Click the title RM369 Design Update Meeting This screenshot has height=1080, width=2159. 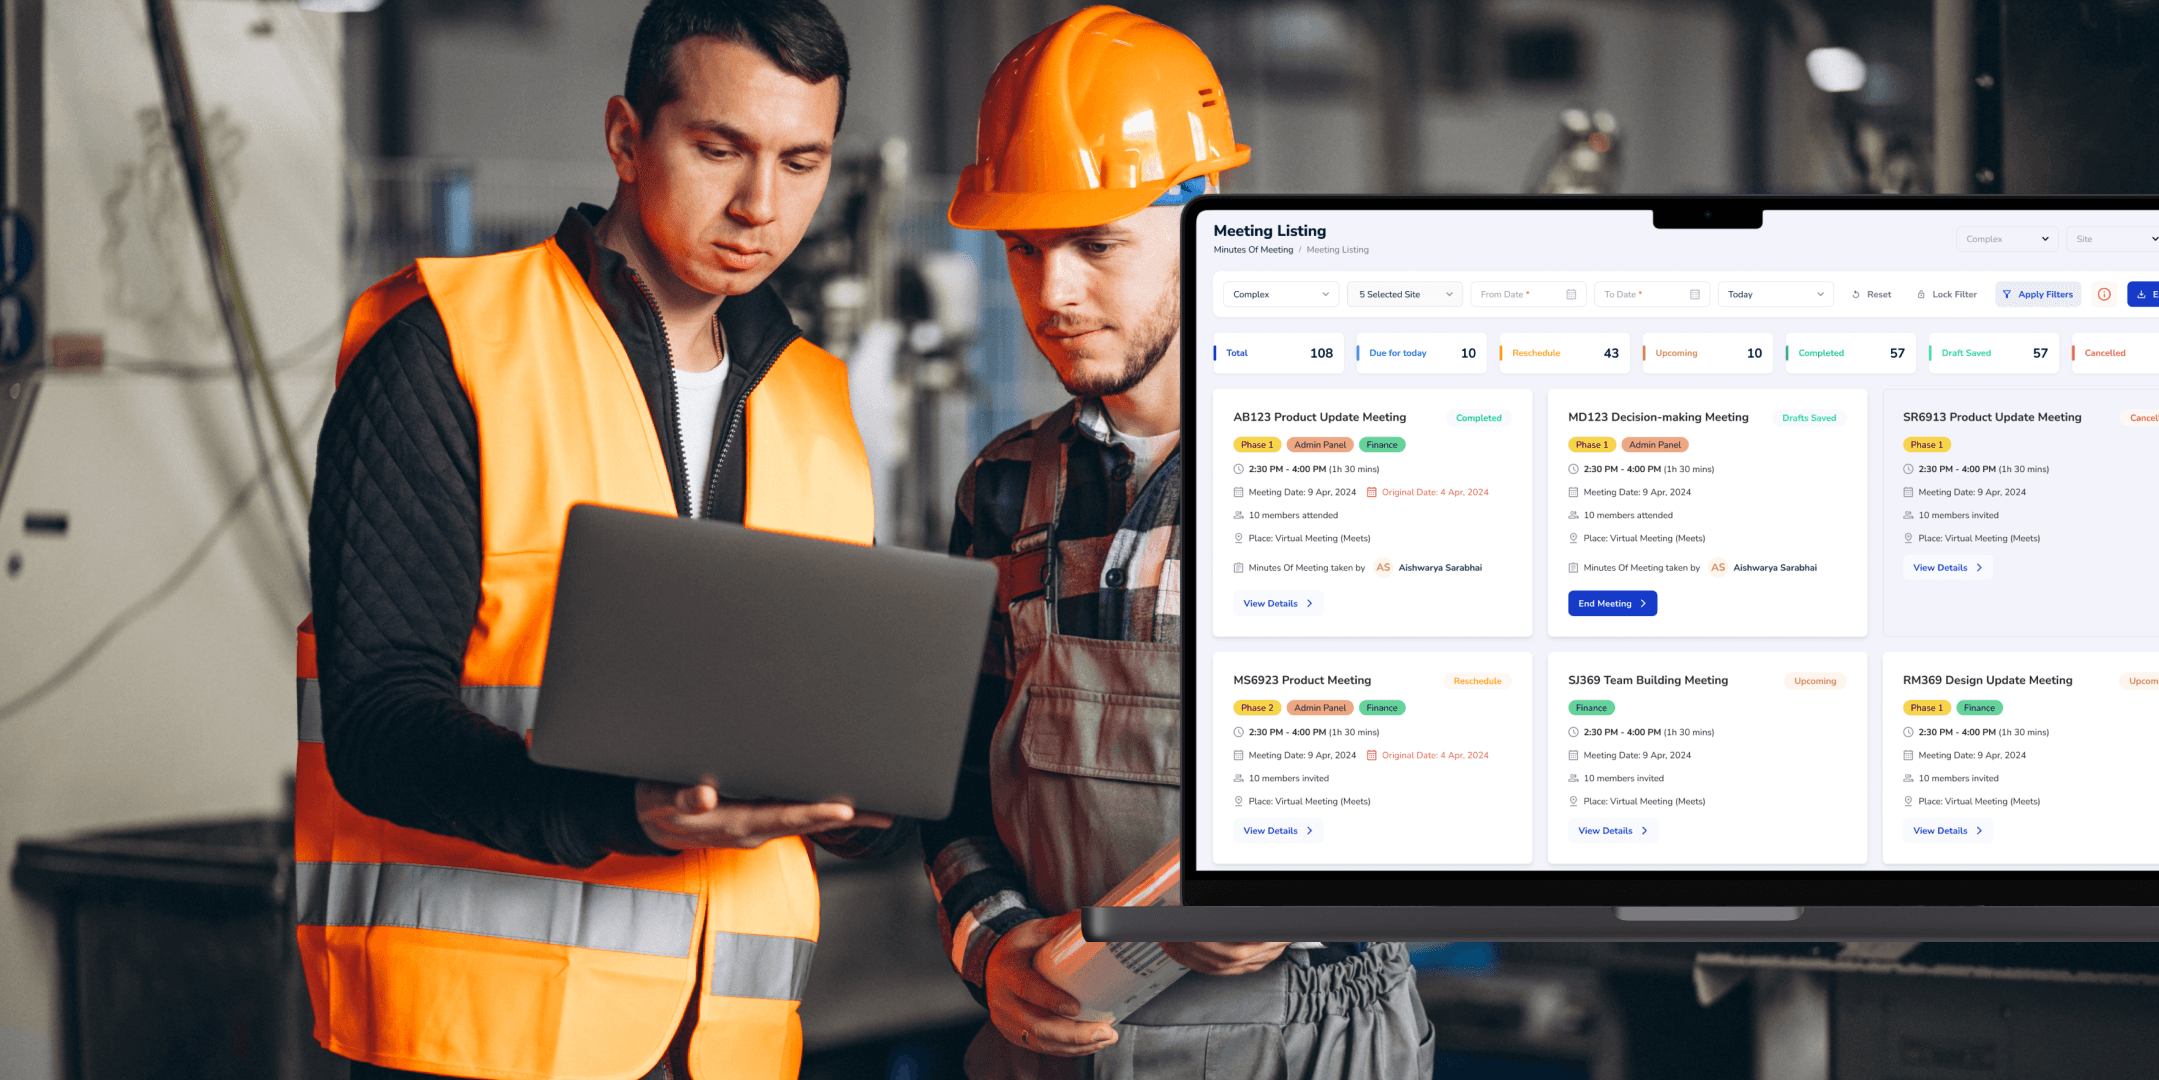pyautogui.click(x=1987, y=680)
